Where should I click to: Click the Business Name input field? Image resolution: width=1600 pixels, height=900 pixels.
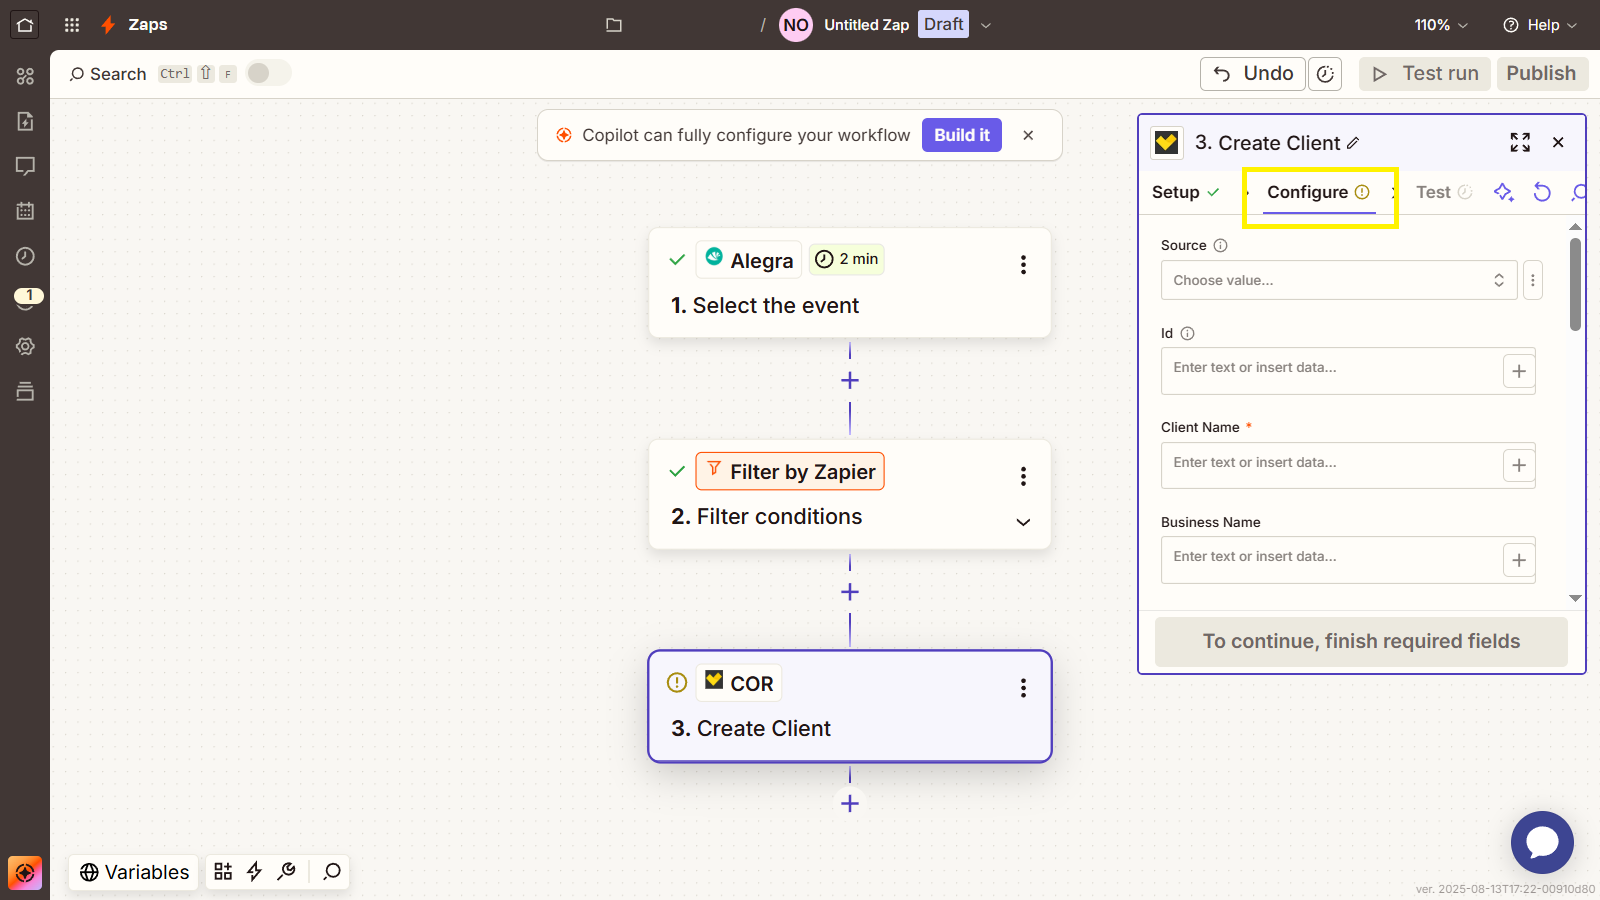tap(1331, 560)
